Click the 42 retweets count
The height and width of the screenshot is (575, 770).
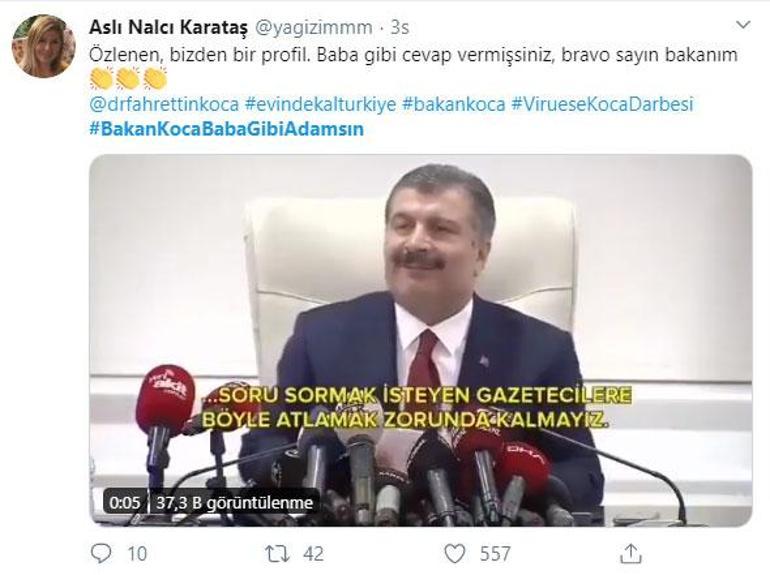click(x=313, y=554)
